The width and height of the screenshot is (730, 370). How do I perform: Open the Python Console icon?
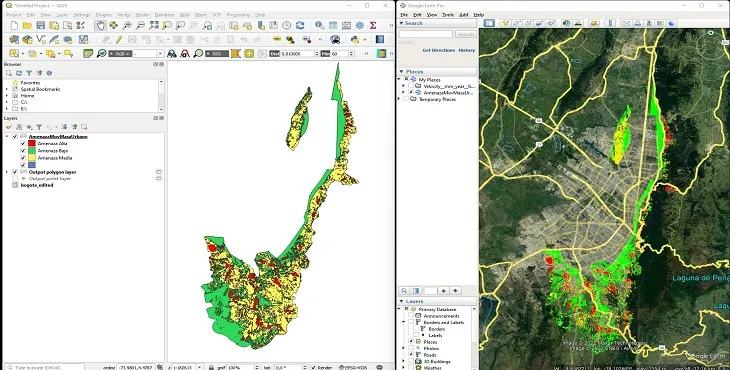355,40
